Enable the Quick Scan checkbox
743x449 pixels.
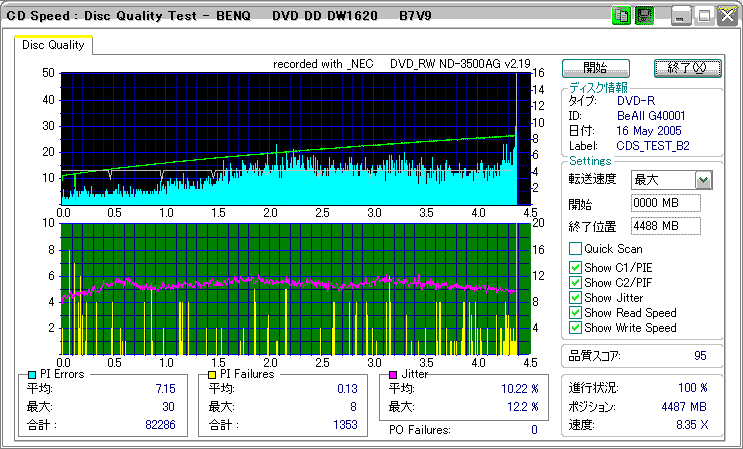[575, 249]
